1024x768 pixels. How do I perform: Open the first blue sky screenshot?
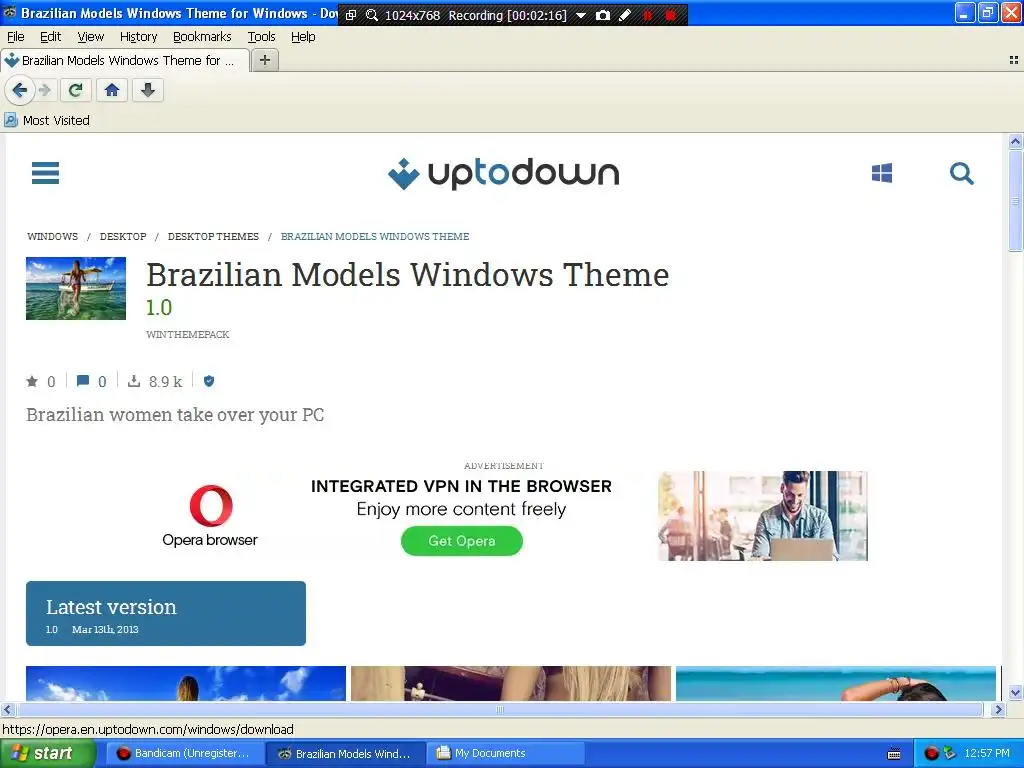[186, 683]
